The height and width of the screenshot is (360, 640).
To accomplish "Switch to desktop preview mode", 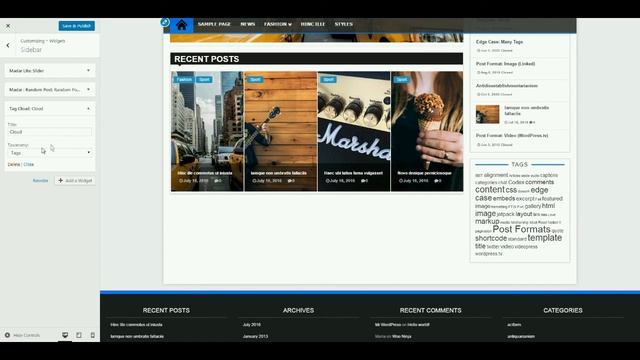I will [x=65, y=335].
